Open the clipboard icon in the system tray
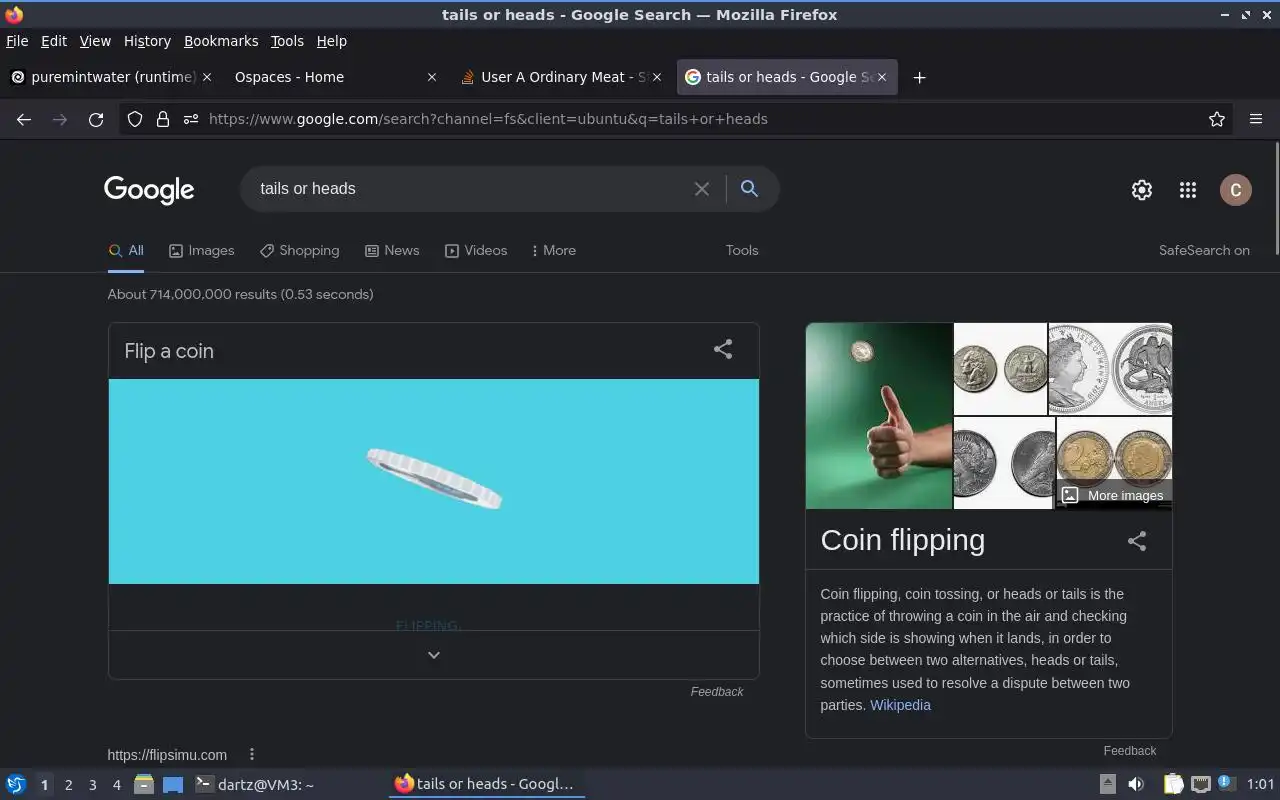Viewport: 1280px width, 800px height. 1173,784
